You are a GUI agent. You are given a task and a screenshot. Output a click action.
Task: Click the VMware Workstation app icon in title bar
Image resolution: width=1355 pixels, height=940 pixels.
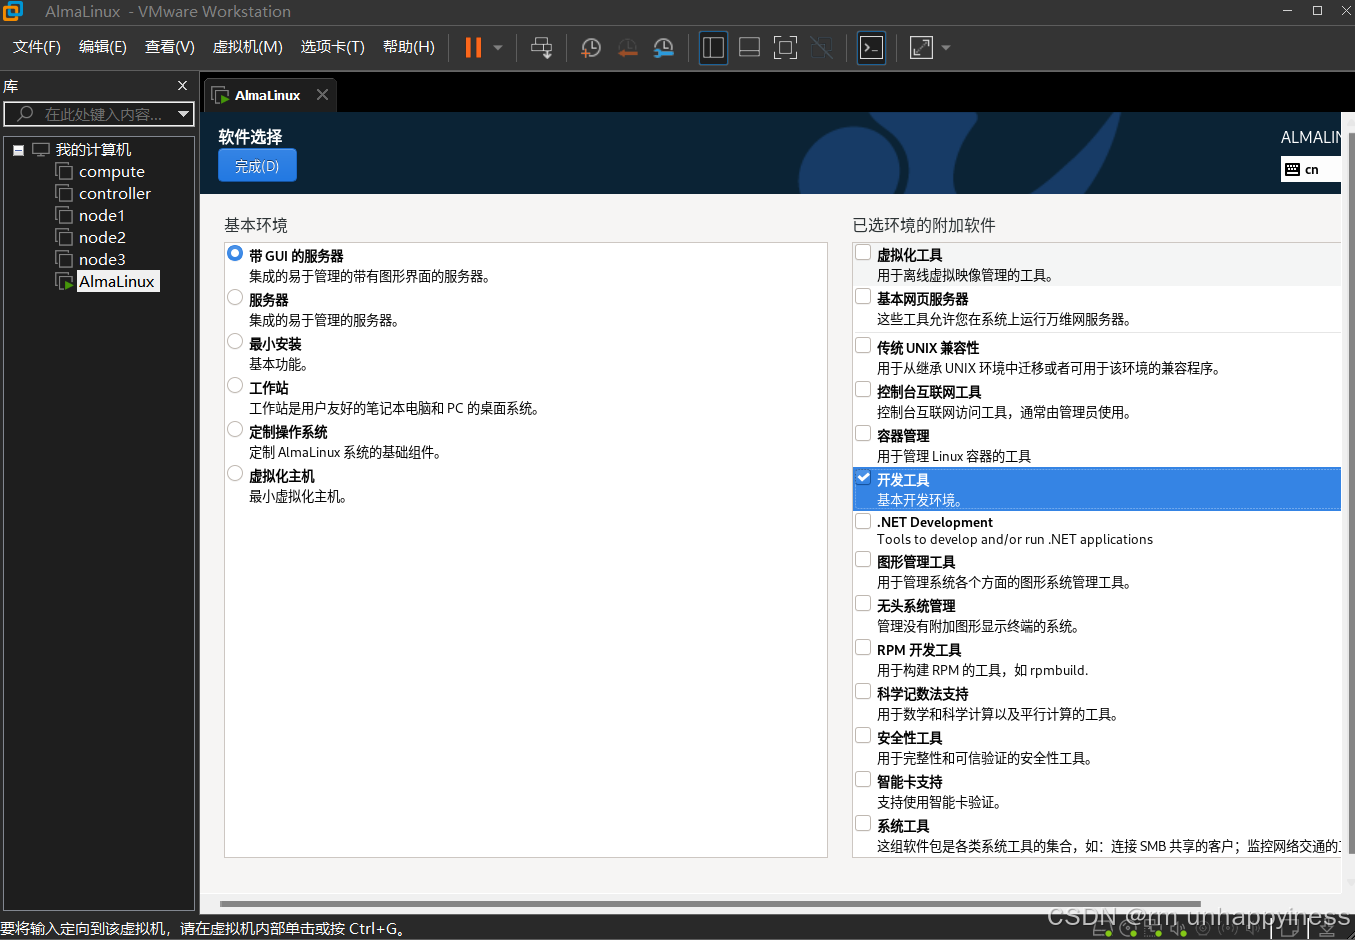[13, 11]
